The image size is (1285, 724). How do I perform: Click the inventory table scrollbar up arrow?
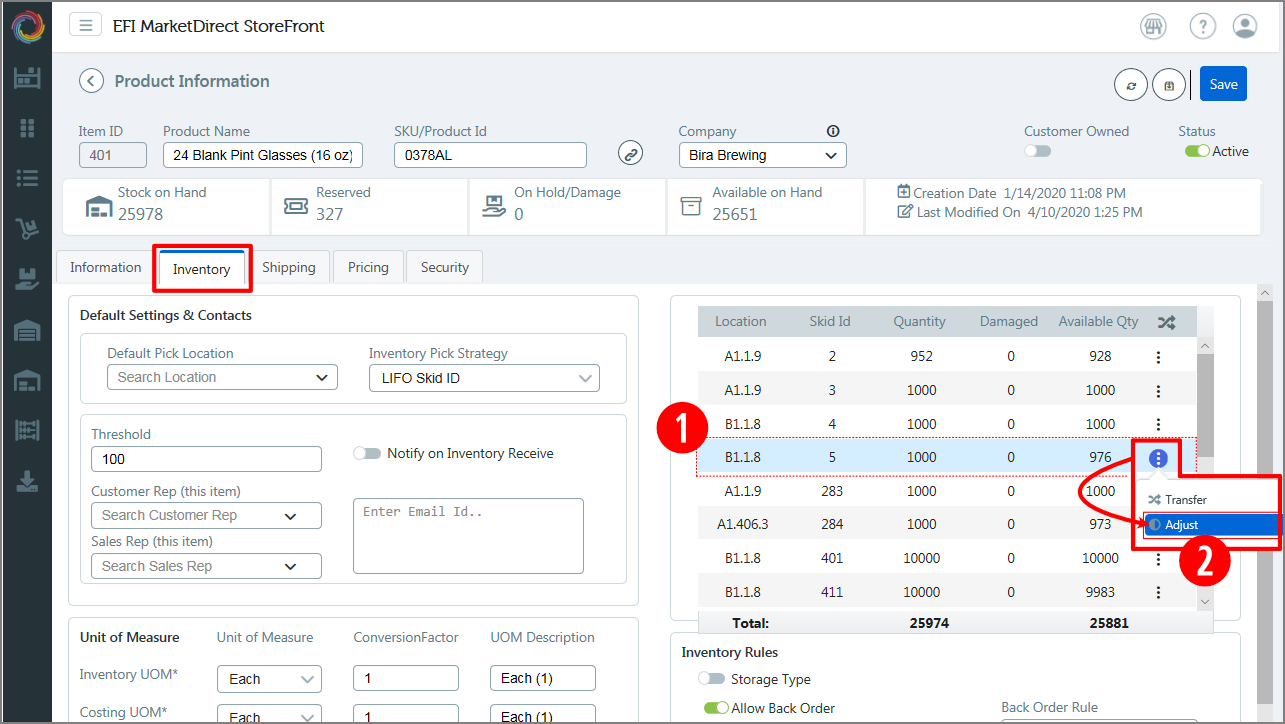click(x=1204, y=345)
